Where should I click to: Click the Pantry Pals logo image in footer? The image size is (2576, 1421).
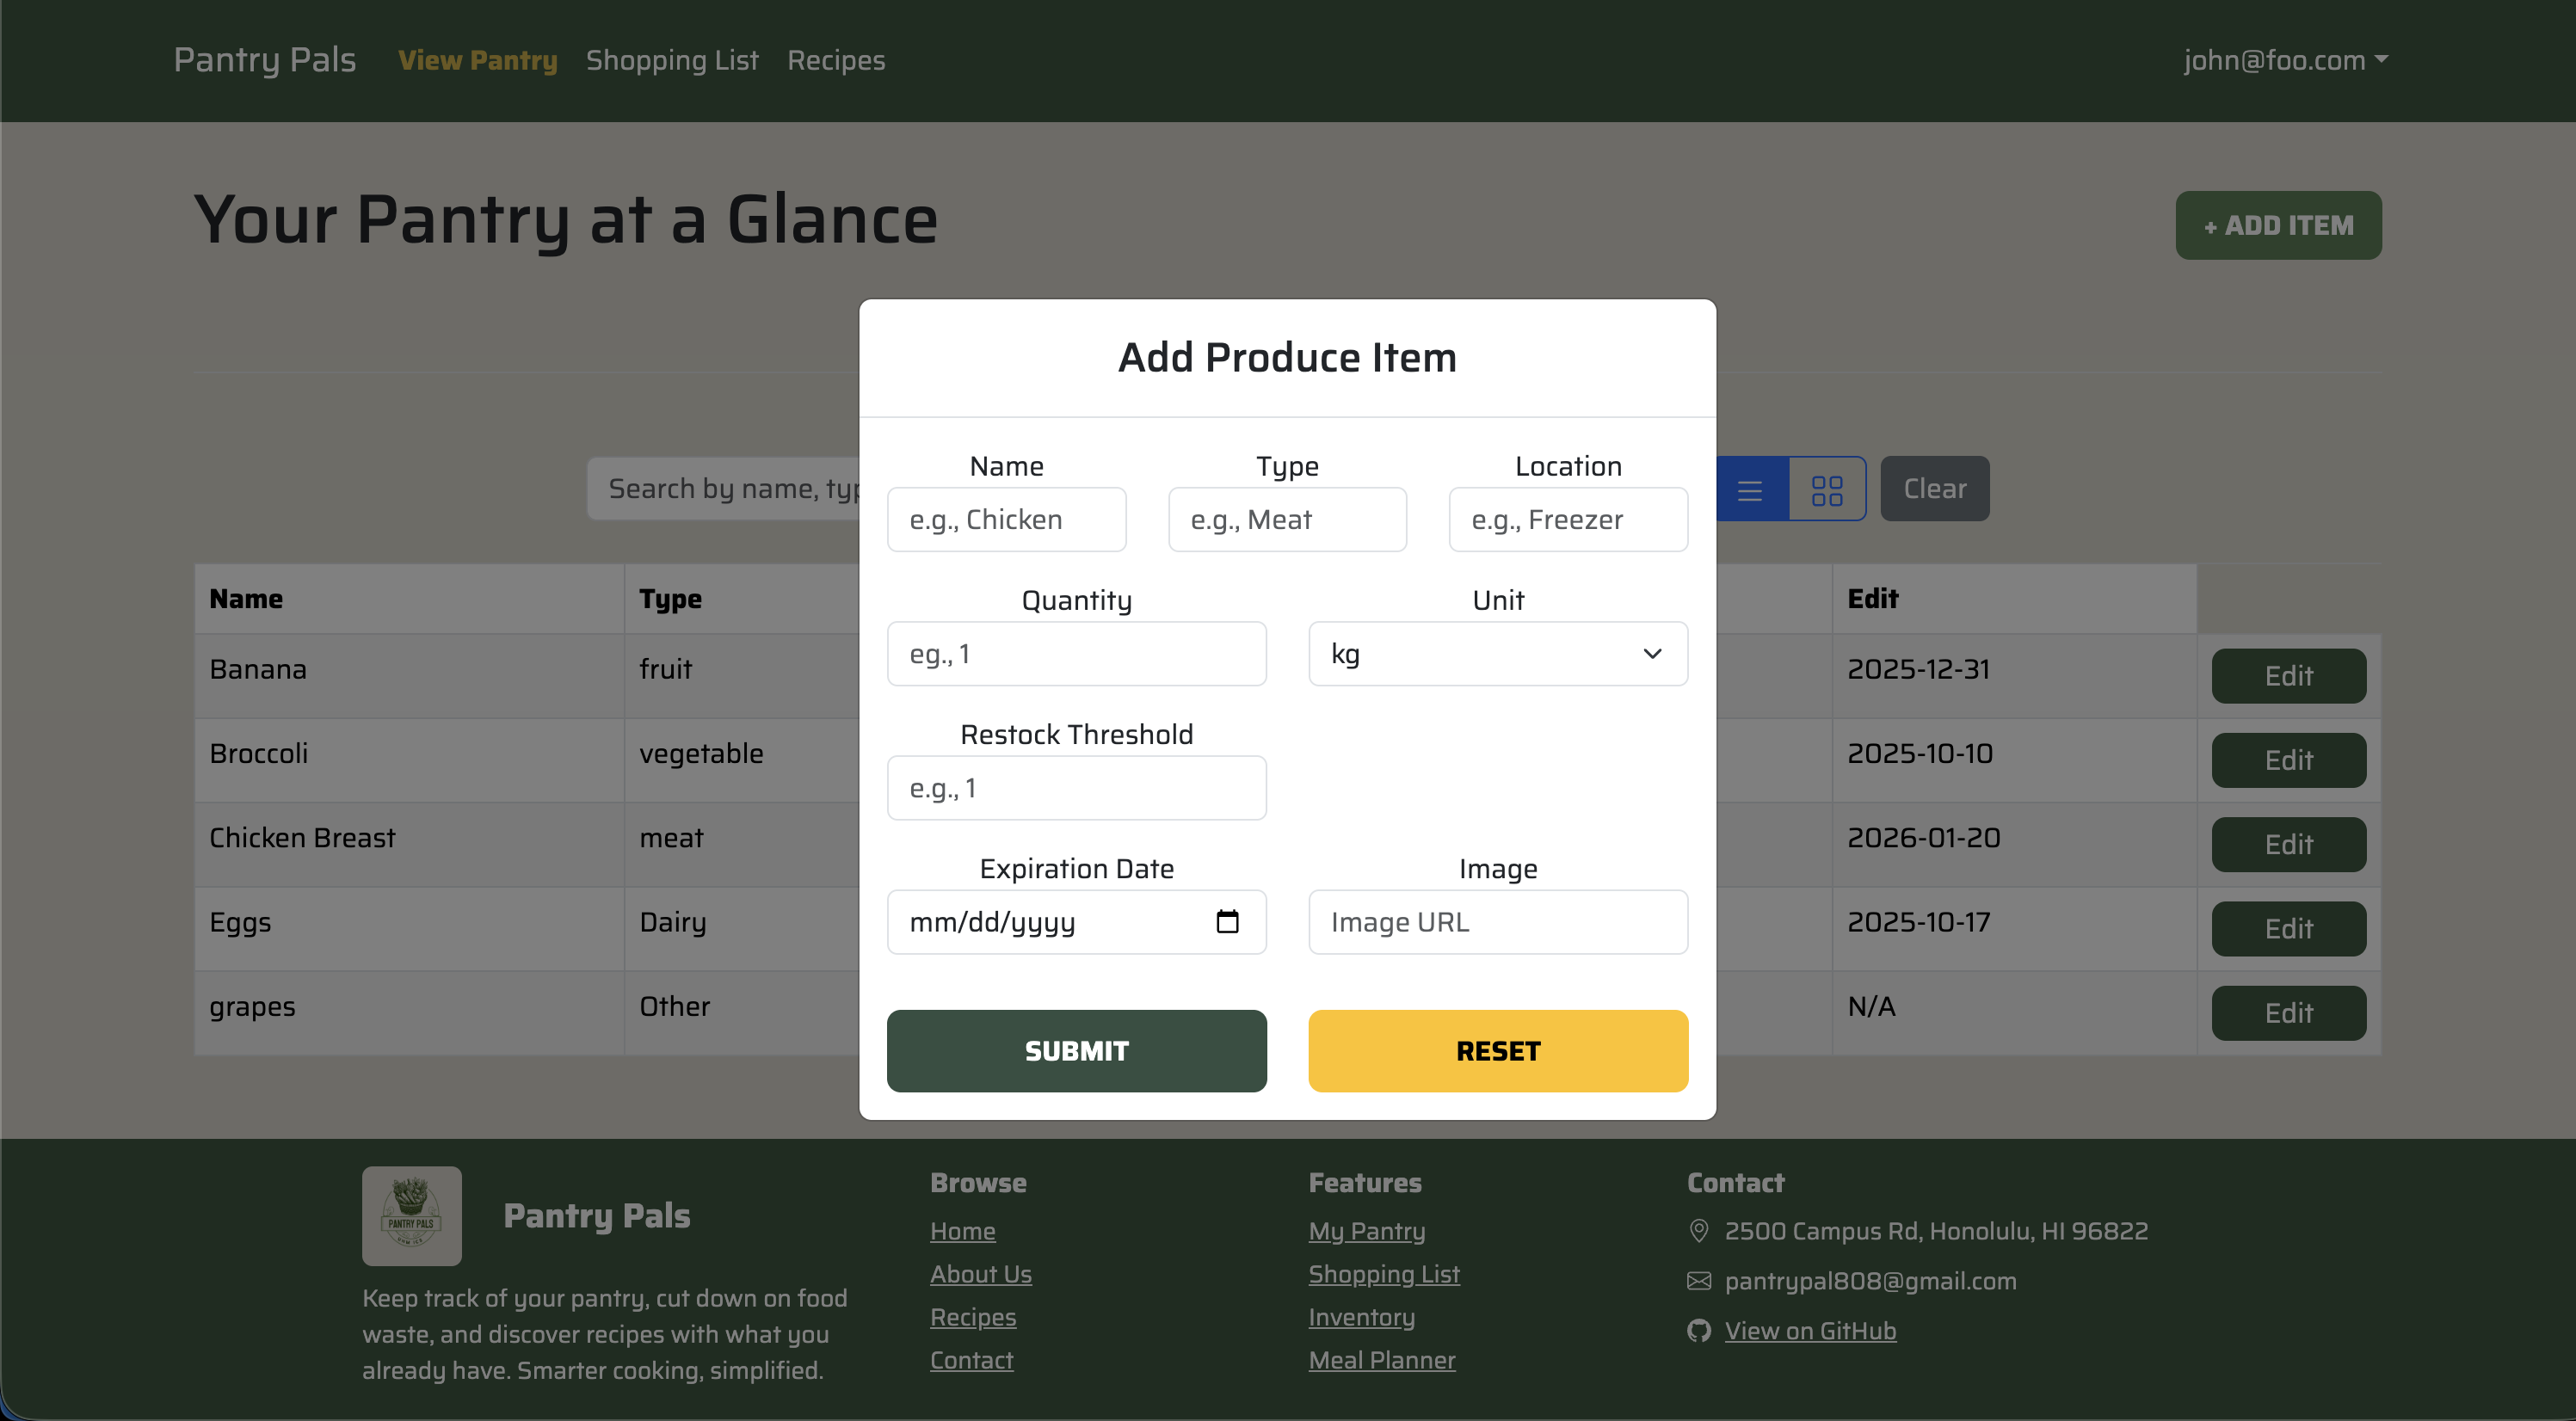click(411, 1215)
